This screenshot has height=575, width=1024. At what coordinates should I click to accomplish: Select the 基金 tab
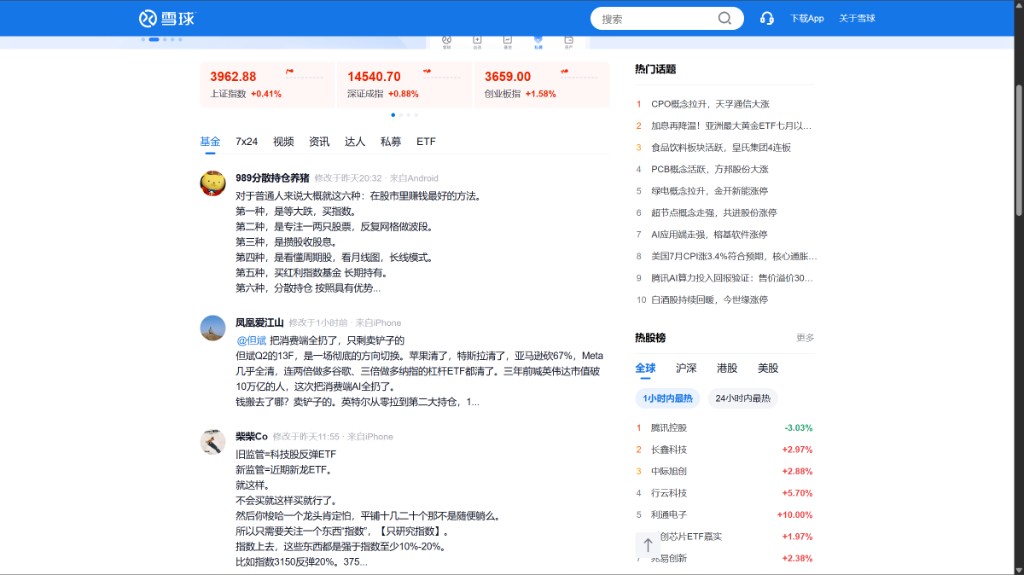(210, 141)
